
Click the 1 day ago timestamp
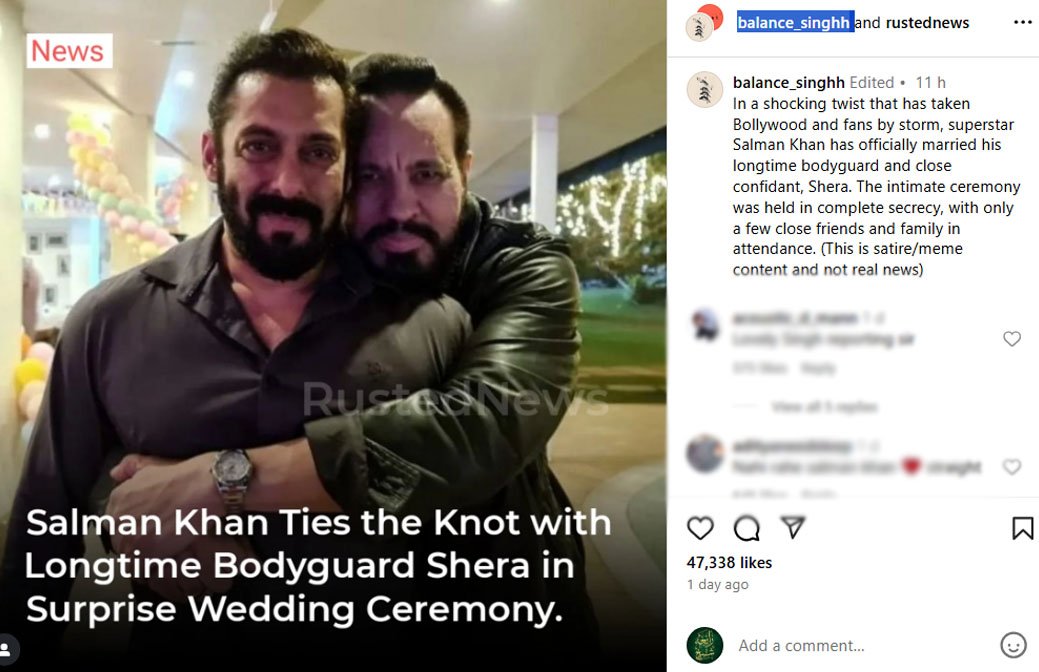[717, 585]
